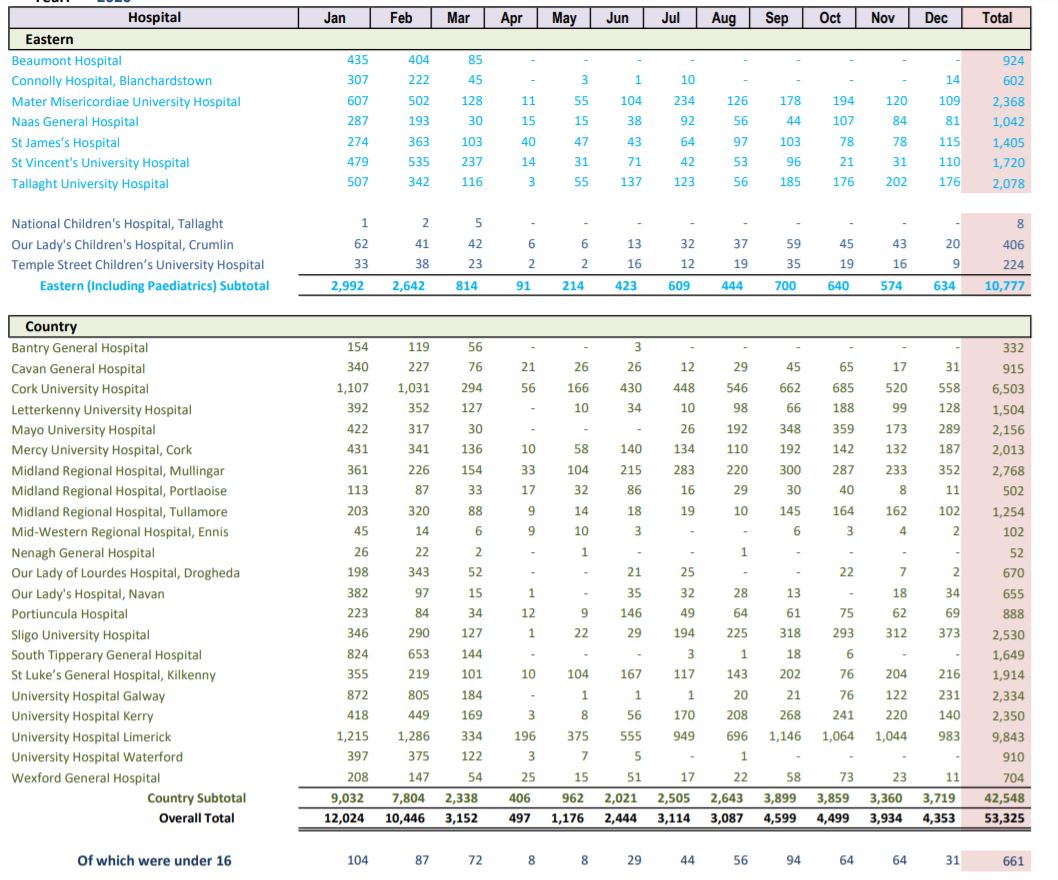
Task: Click the Dec column header
Action: pyautogui.click(x=936, y=18)
